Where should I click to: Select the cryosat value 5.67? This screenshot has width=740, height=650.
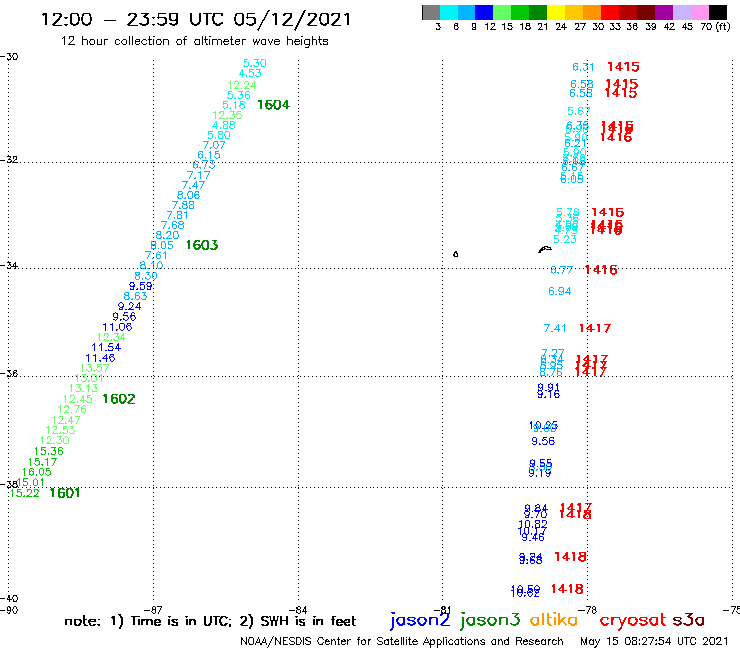tap(579, 111)
